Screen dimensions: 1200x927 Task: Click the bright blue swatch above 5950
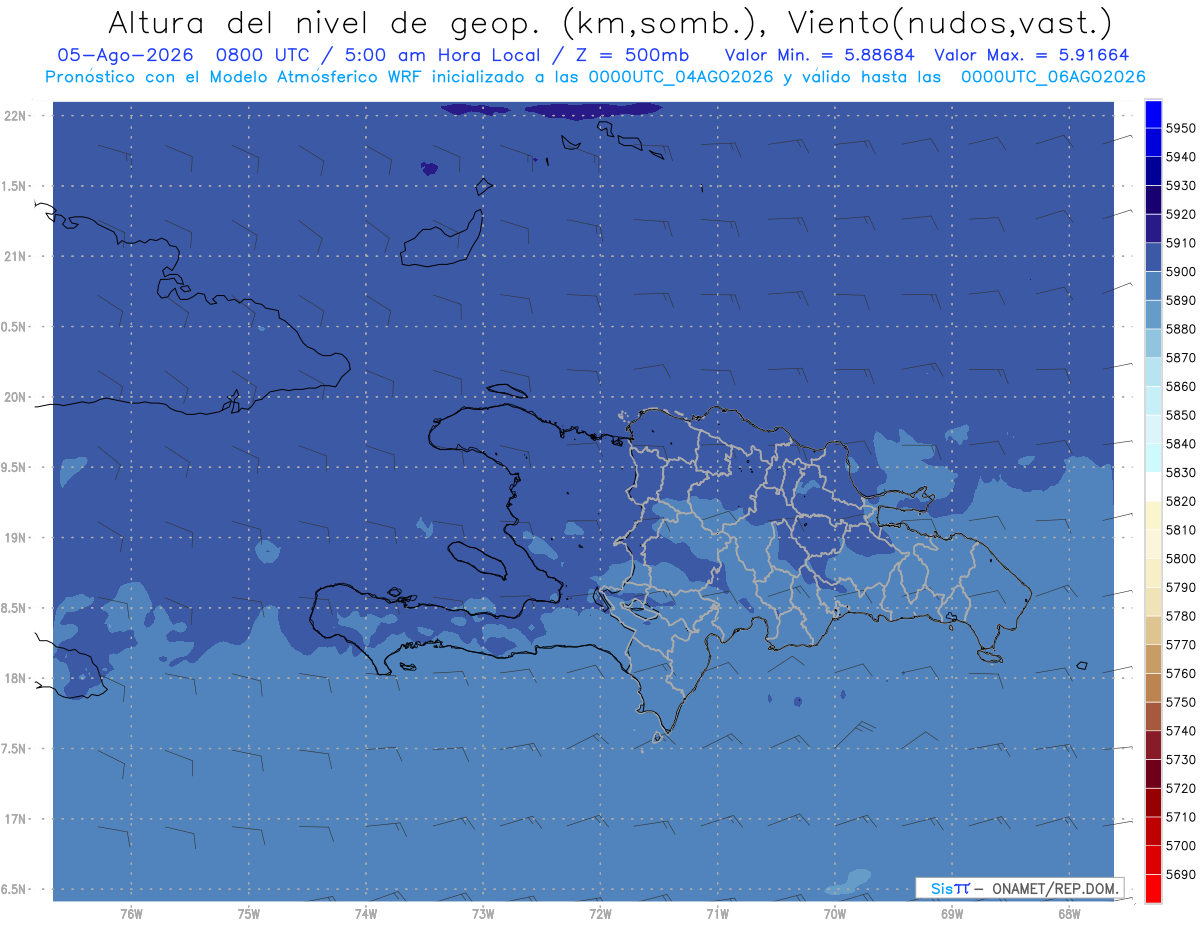coord(1152,114)
